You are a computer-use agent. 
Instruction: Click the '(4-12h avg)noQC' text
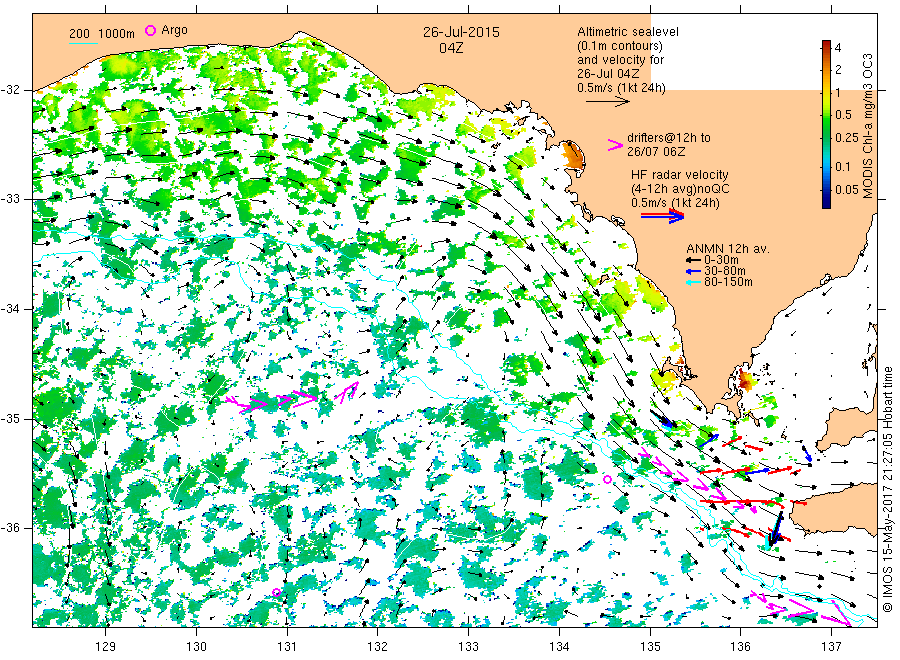[x=680, y=189]
